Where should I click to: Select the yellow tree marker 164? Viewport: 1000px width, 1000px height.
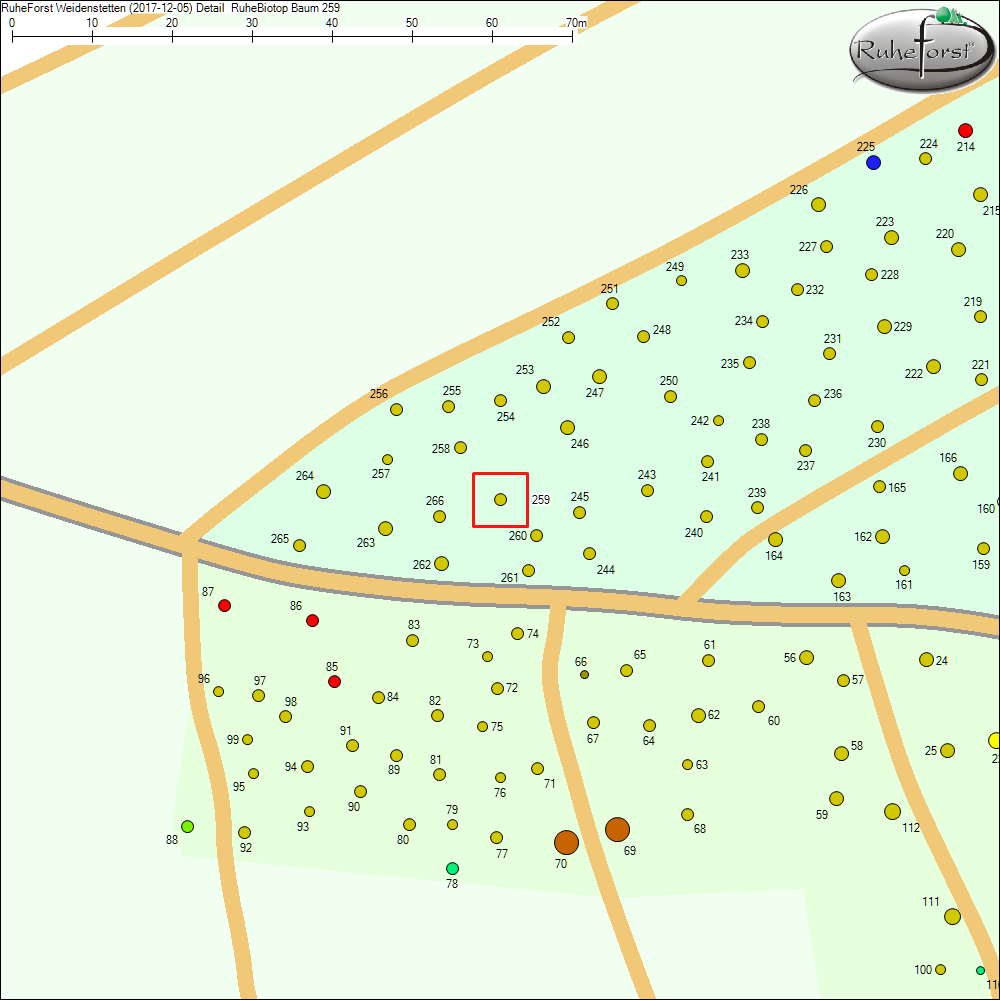point(775,539)
